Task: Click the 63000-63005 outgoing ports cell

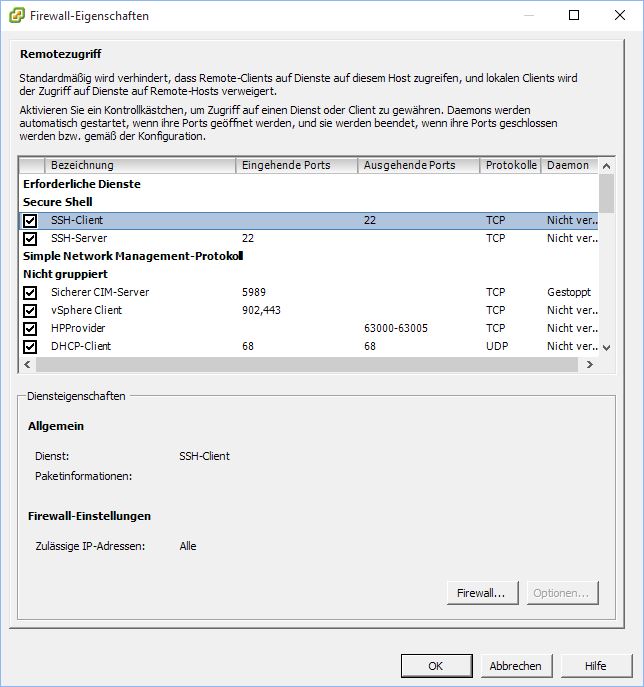Action: tap(396, 328)
